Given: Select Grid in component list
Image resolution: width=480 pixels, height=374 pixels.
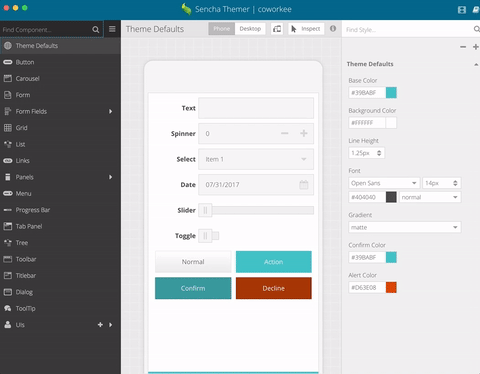Looking at the screenshot, I should 60,128.
